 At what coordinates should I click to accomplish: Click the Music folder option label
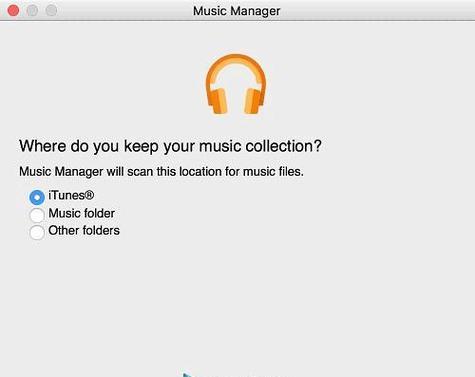[82, 213]
